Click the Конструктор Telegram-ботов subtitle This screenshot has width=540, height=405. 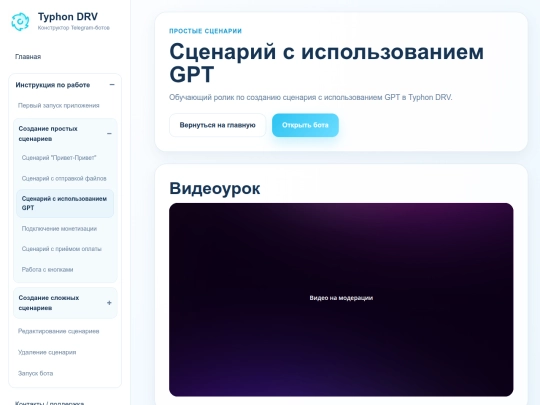(x=74, y=28)
